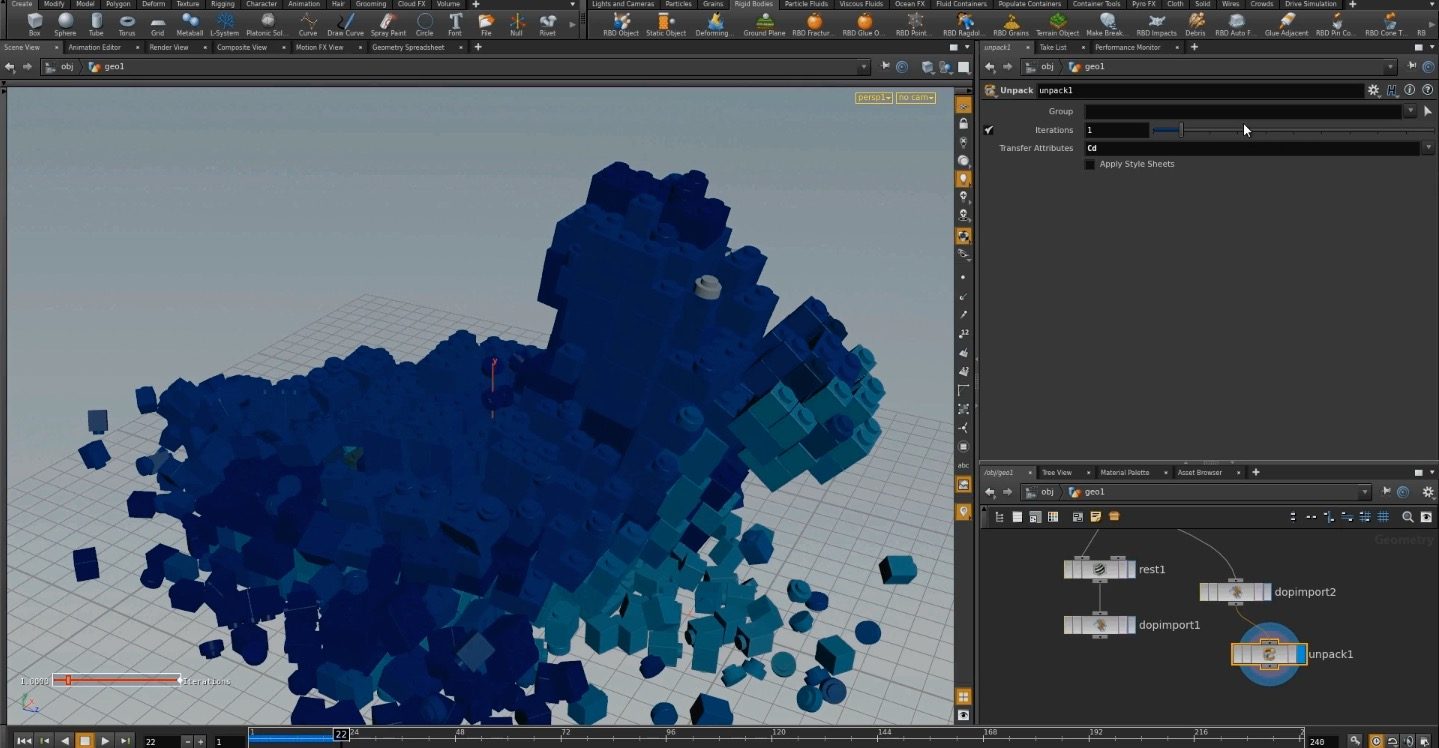Click the Static Object shelf tool
Image resolution: width=1439 pixels, height=748 pixels.
tap(666, 24)
